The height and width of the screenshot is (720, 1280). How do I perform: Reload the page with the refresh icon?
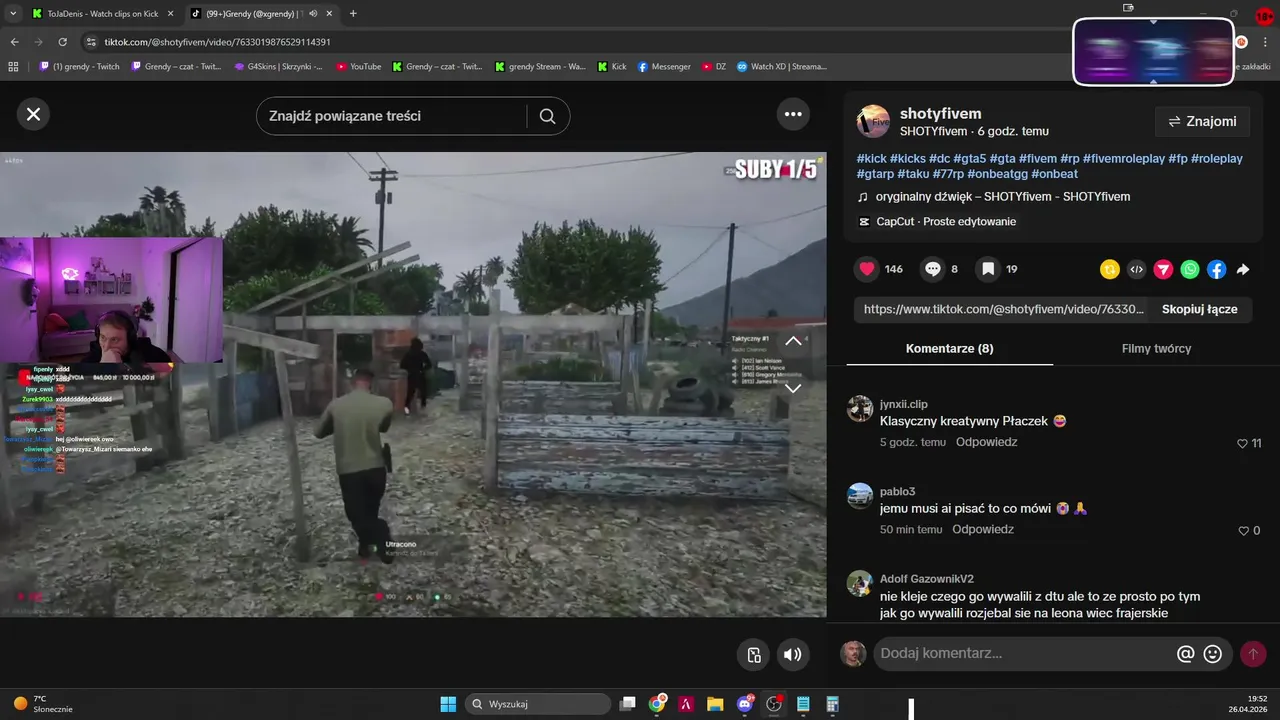[x=63, y=42]
